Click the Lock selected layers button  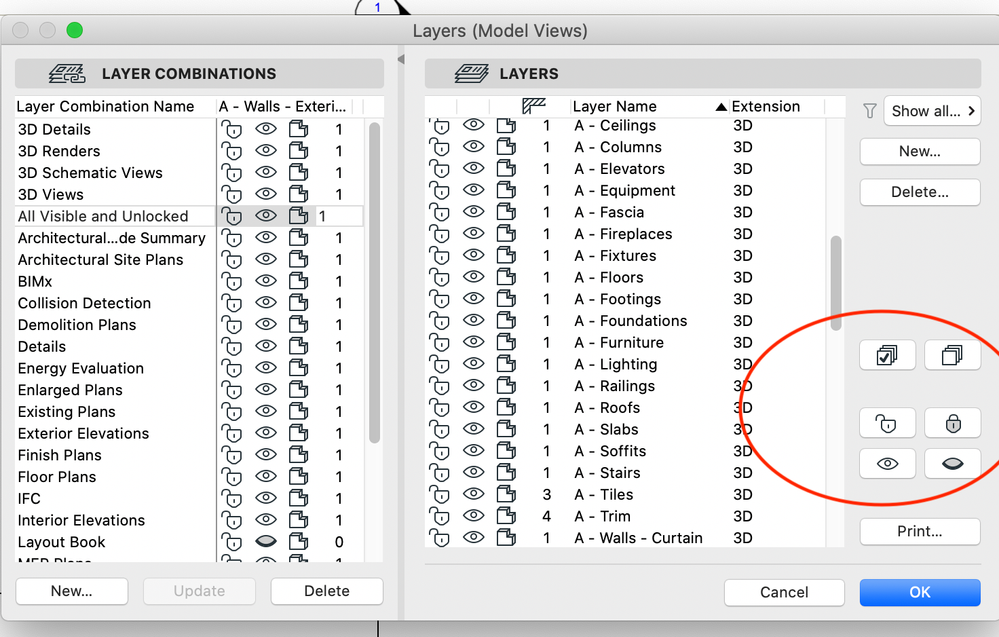[952, 424]
